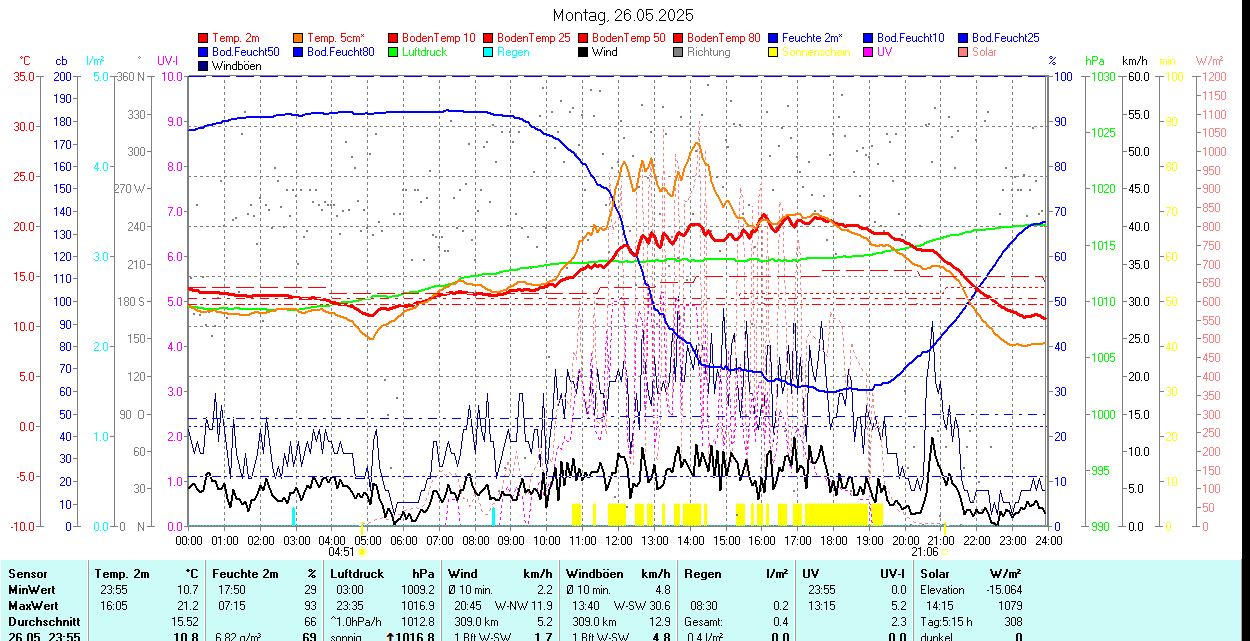
Task: Select the Bod.Feucht25 legend label
Action: [1005, 37]
